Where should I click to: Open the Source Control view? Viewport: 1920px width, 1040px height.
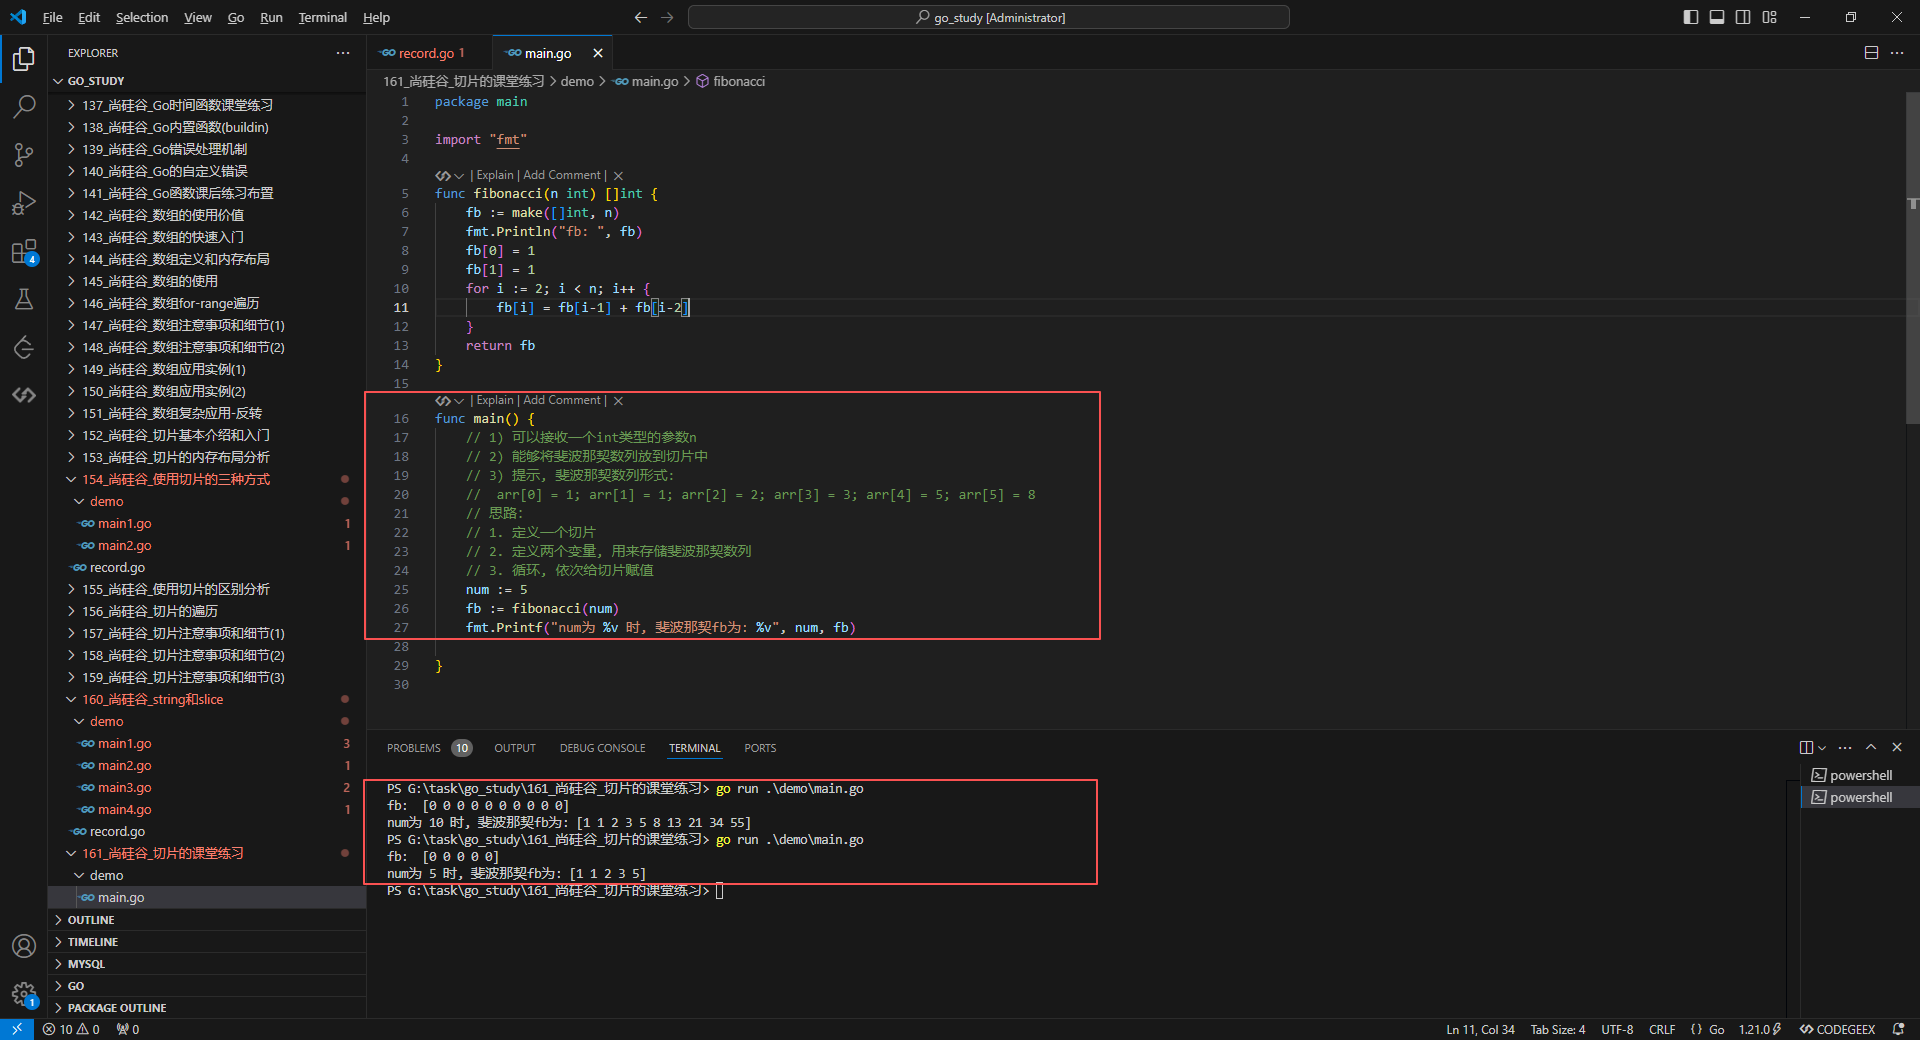point(24,155)
